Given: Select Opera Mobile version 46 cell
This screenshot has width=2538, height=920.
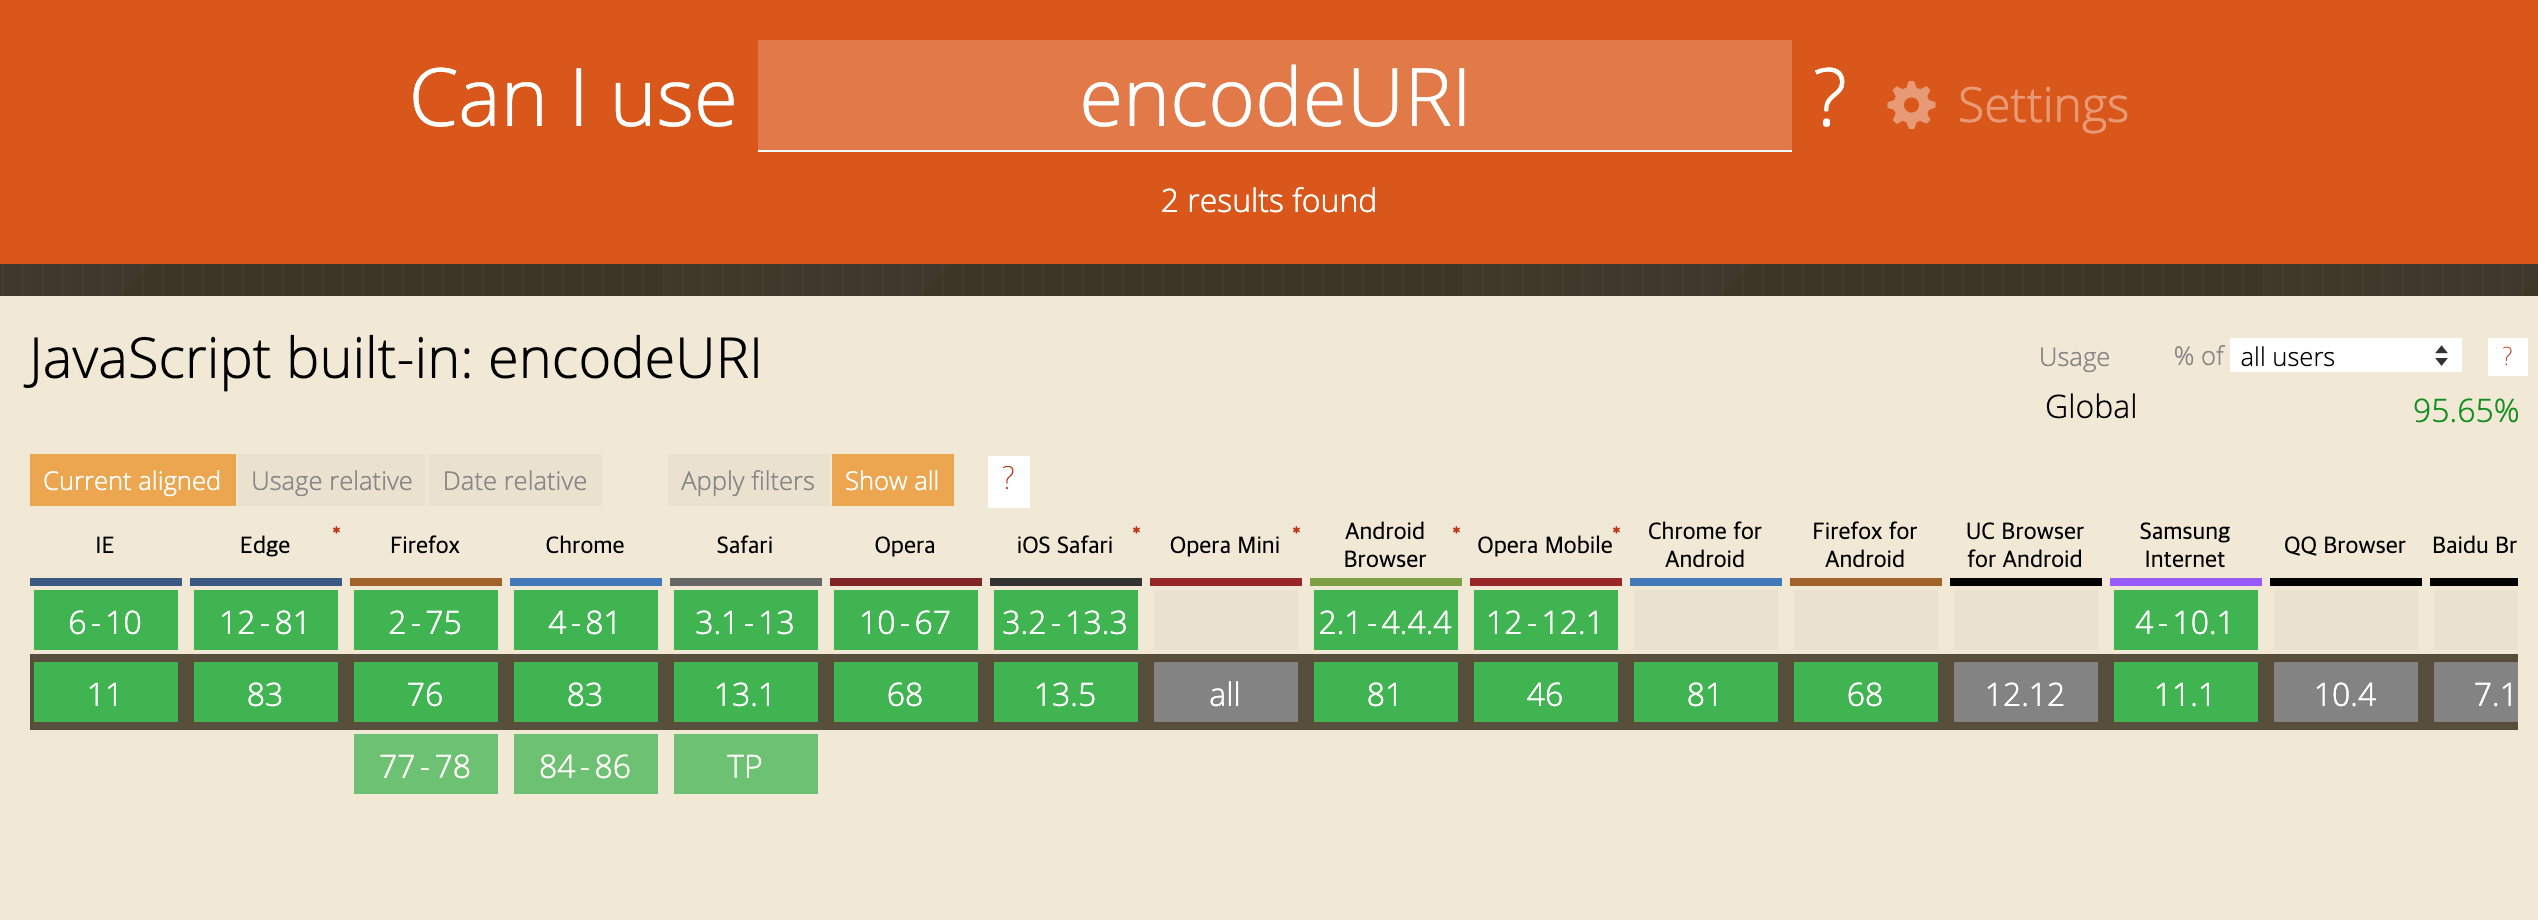Looking at the screenshot, I should (x=1546, y=692).
